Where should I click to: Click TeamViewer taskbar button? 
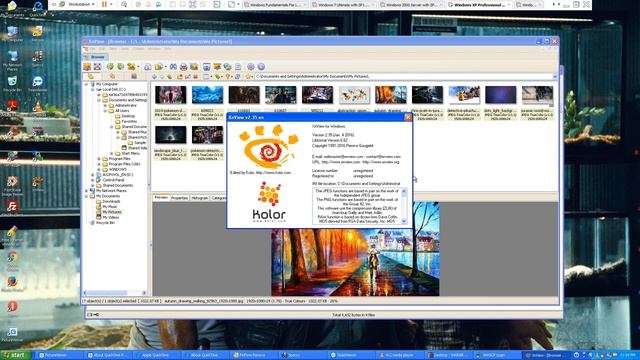pos(350,355)
